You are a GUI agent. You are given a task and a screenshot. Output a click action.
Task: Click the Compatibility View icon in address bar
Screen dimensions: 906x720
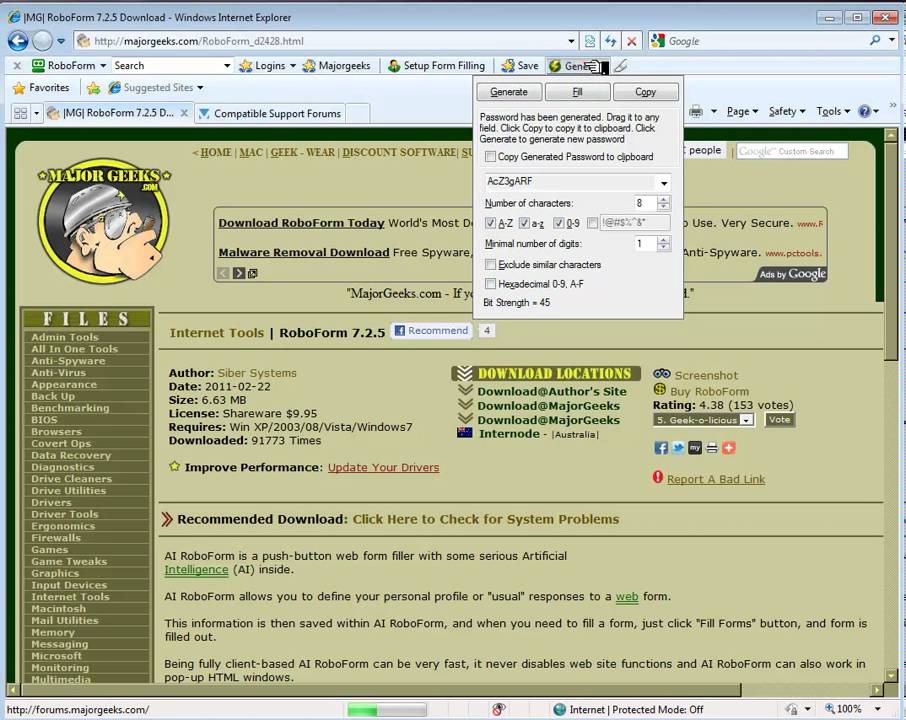pos(590,41)
